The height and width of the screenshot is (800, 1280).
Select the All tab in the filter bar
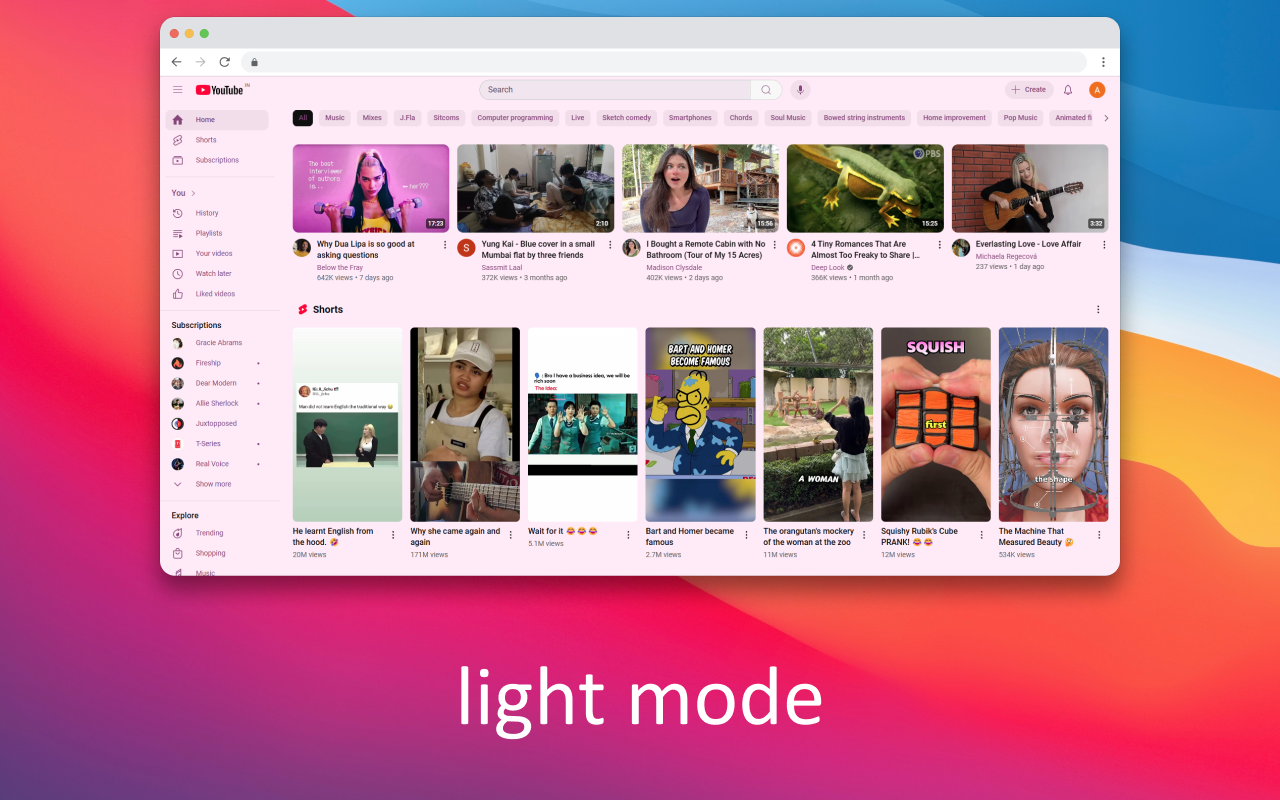point(302,117)
